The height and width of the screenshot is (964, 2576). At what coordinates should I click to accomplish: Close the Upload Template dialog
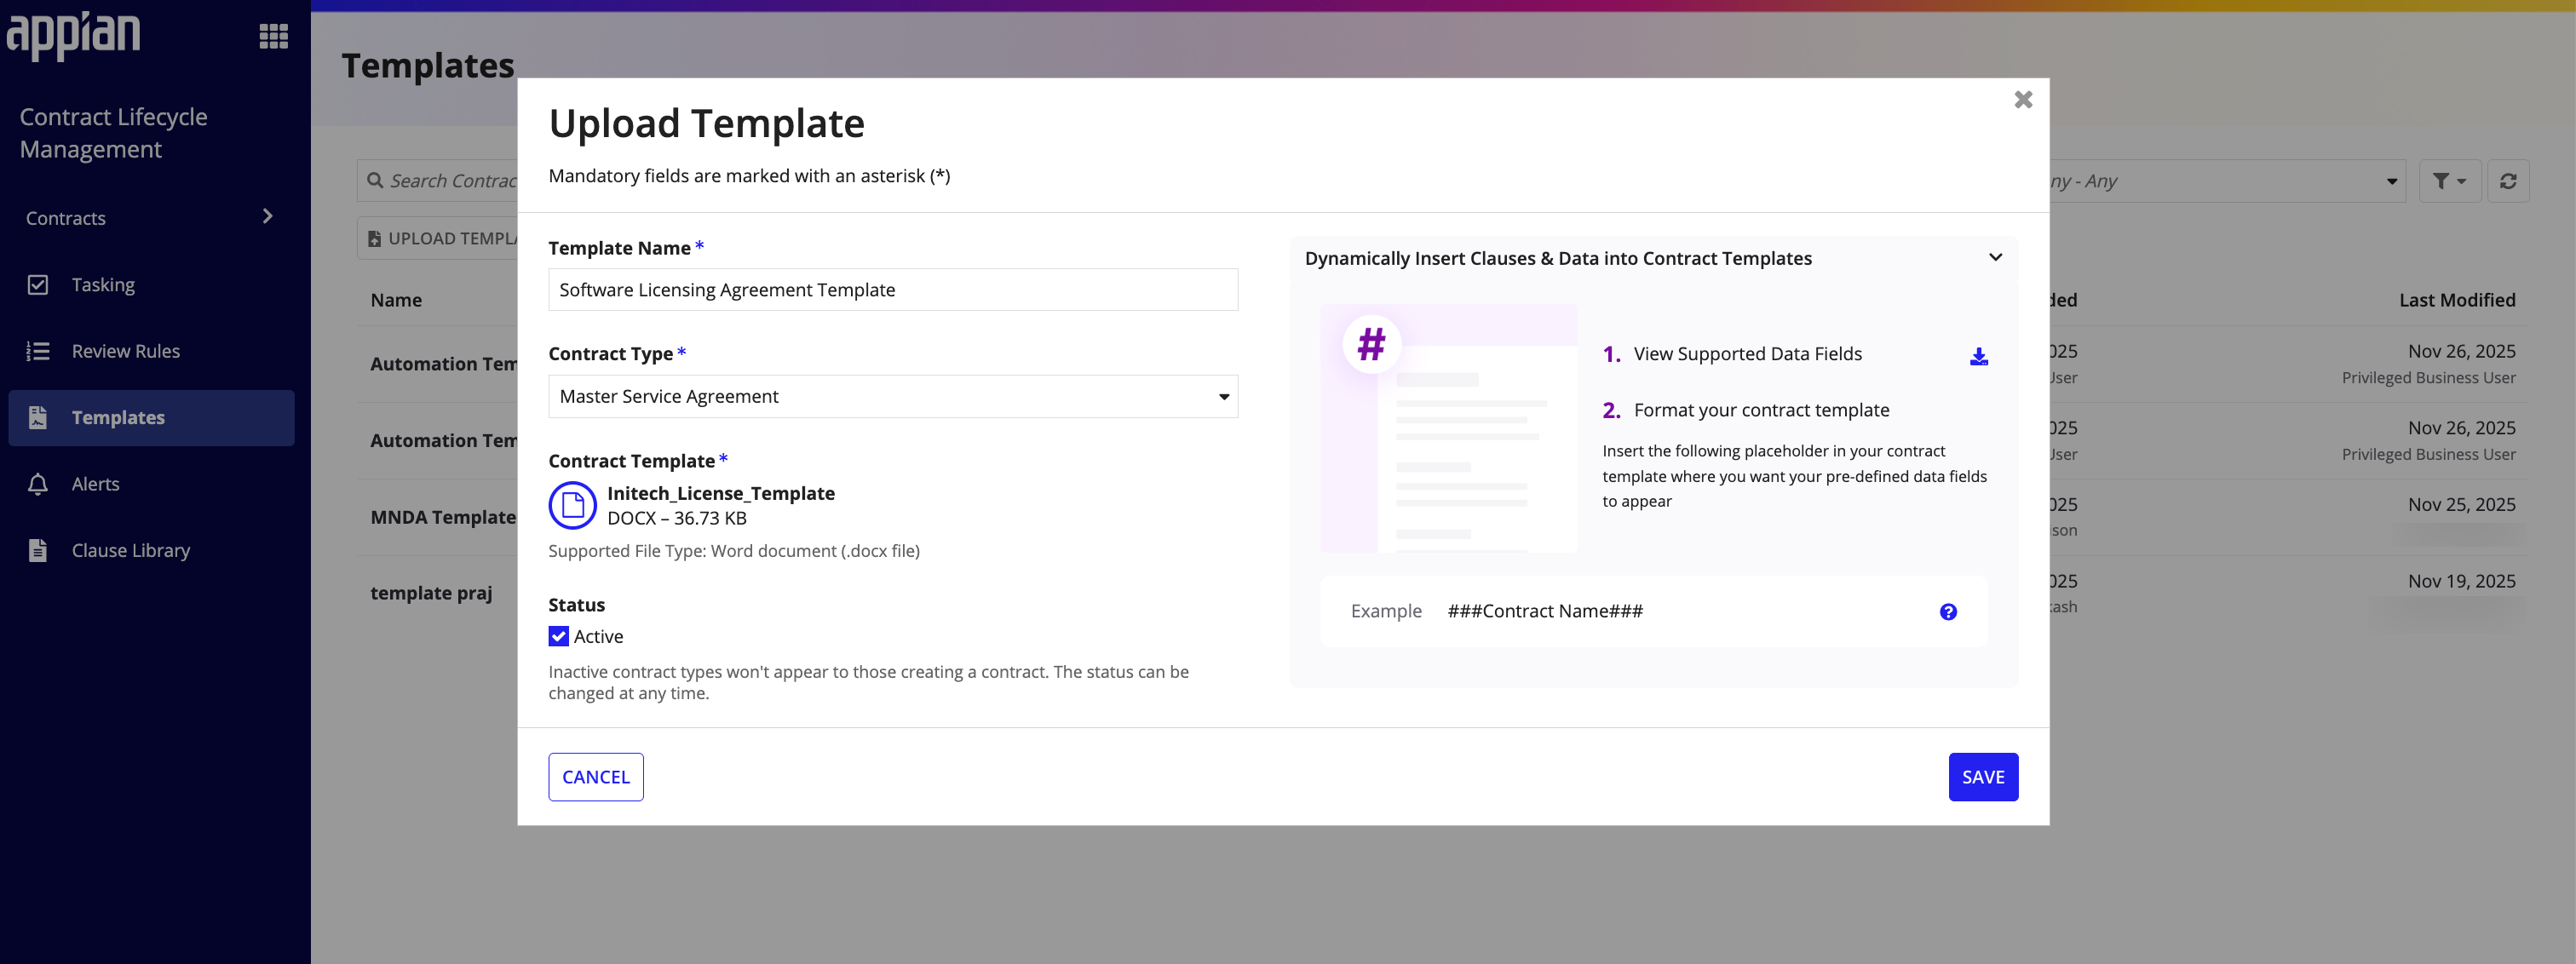click(x=2022, y=99)
